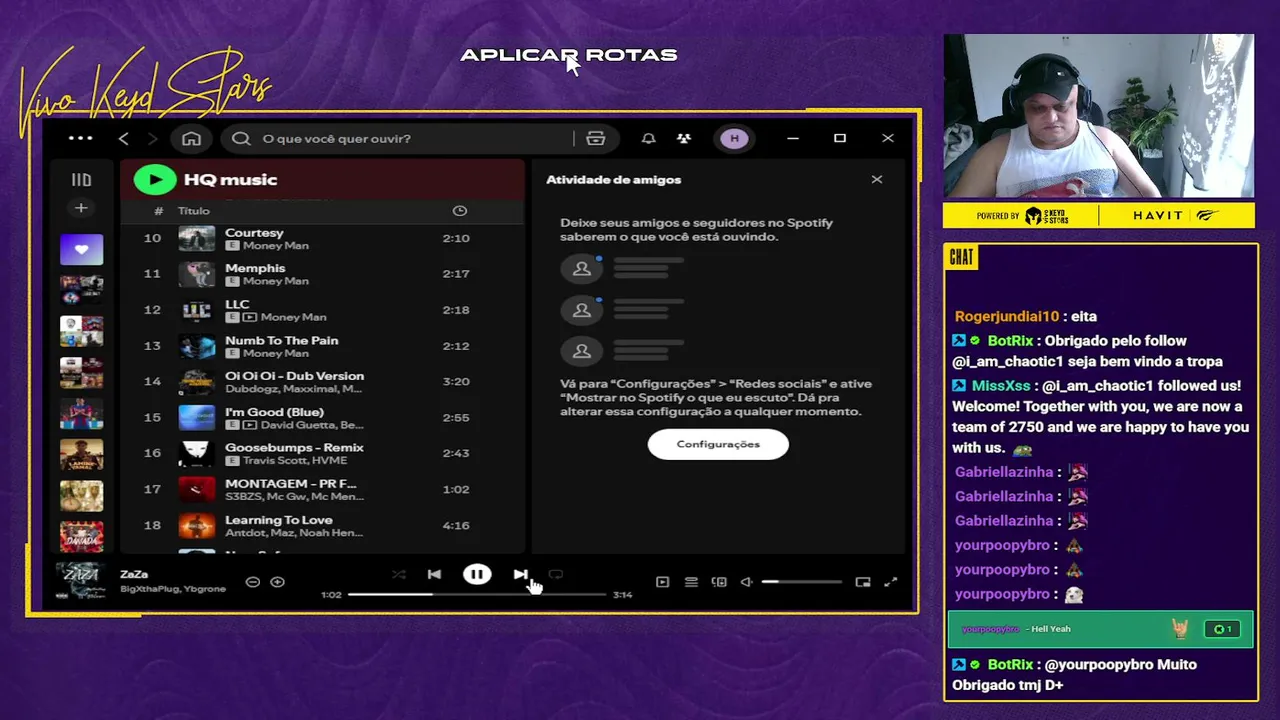Open MissXss username in chat
This screenshot has width=1280, height=720.
tap(1001, 386)
